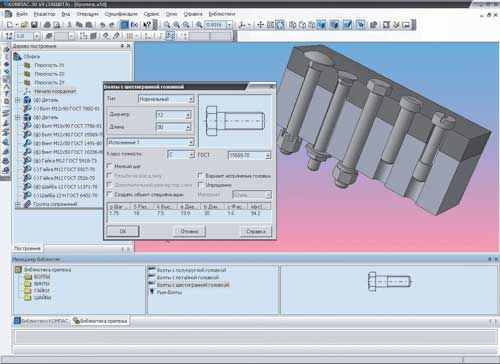The image size is (500, 364).
Task: Click the Redo arrow icon
Action: tap(112, 24)
